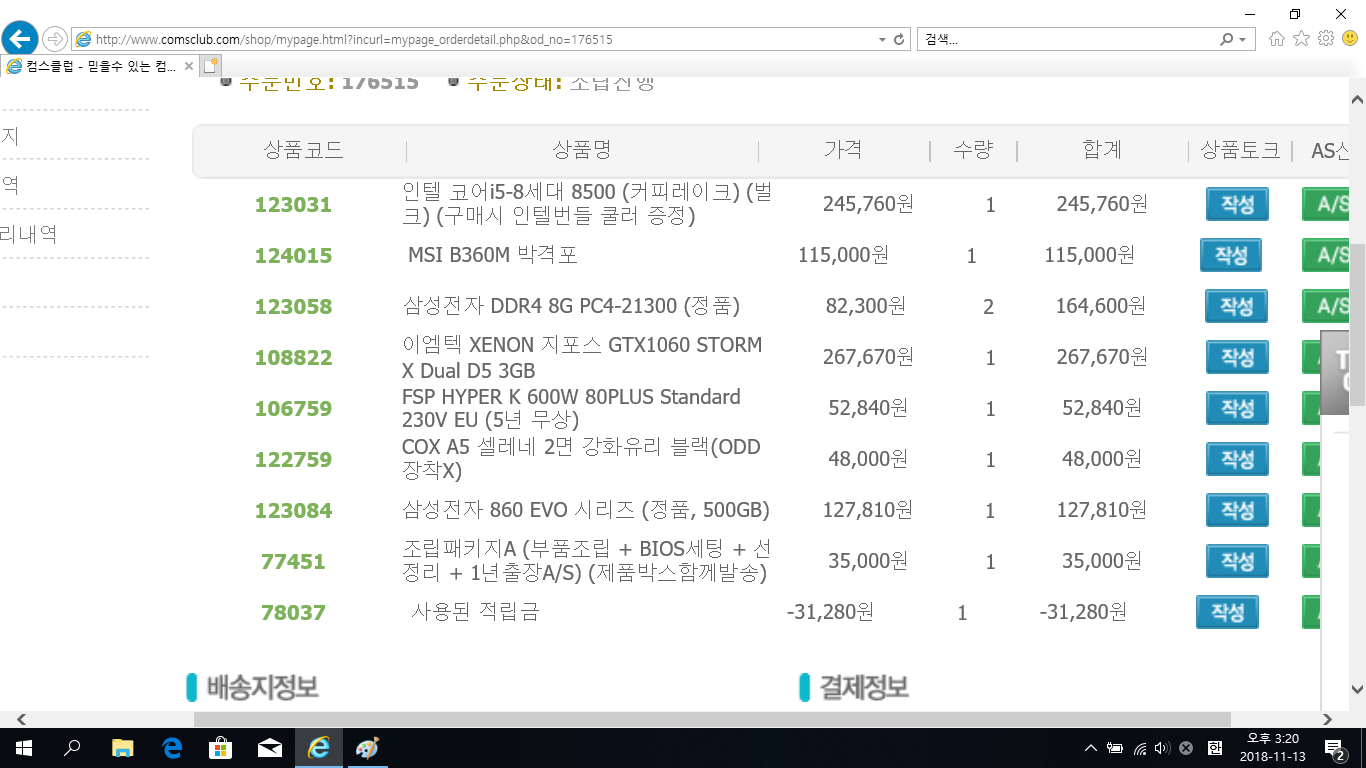Viewport: 1366px width, 768px height.
Task: Click 작성 button for COX A5 셀레네
Action: (x=1237, y=459)
